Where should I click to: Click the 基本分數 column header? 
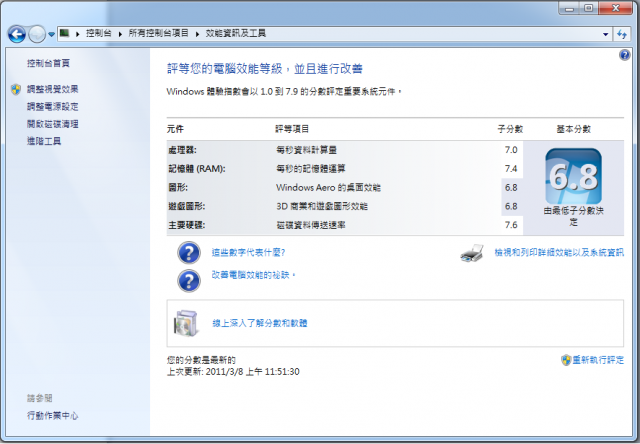click(573, 129)
